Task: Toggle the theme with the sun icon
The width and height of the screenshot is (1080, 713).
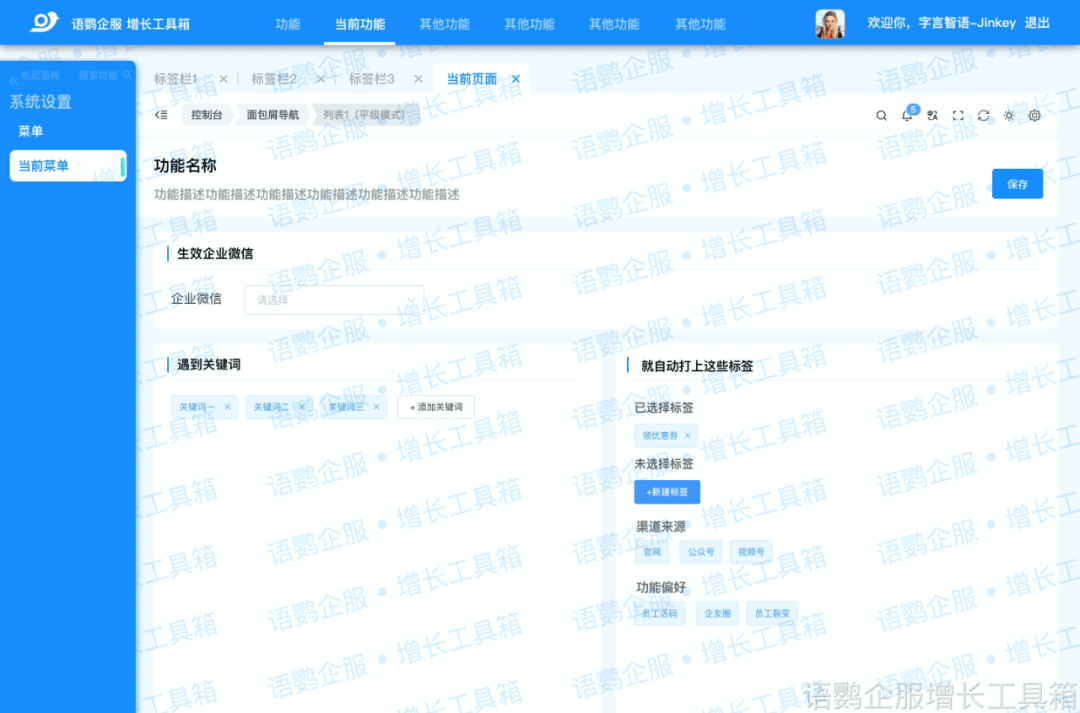Action: click(x=1009, y=116)
